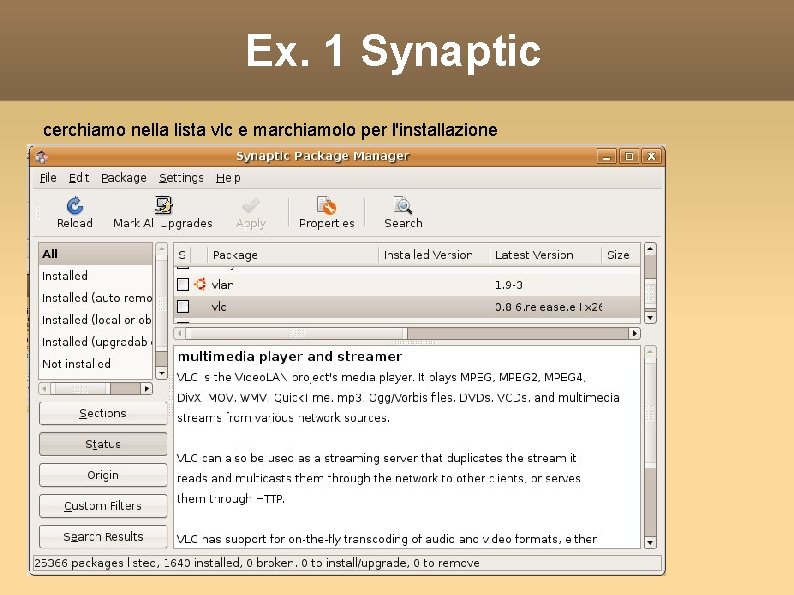Screen dimensions: 794x595
Task: Click the filter list scroll right arrow
Action: [147, 388]
